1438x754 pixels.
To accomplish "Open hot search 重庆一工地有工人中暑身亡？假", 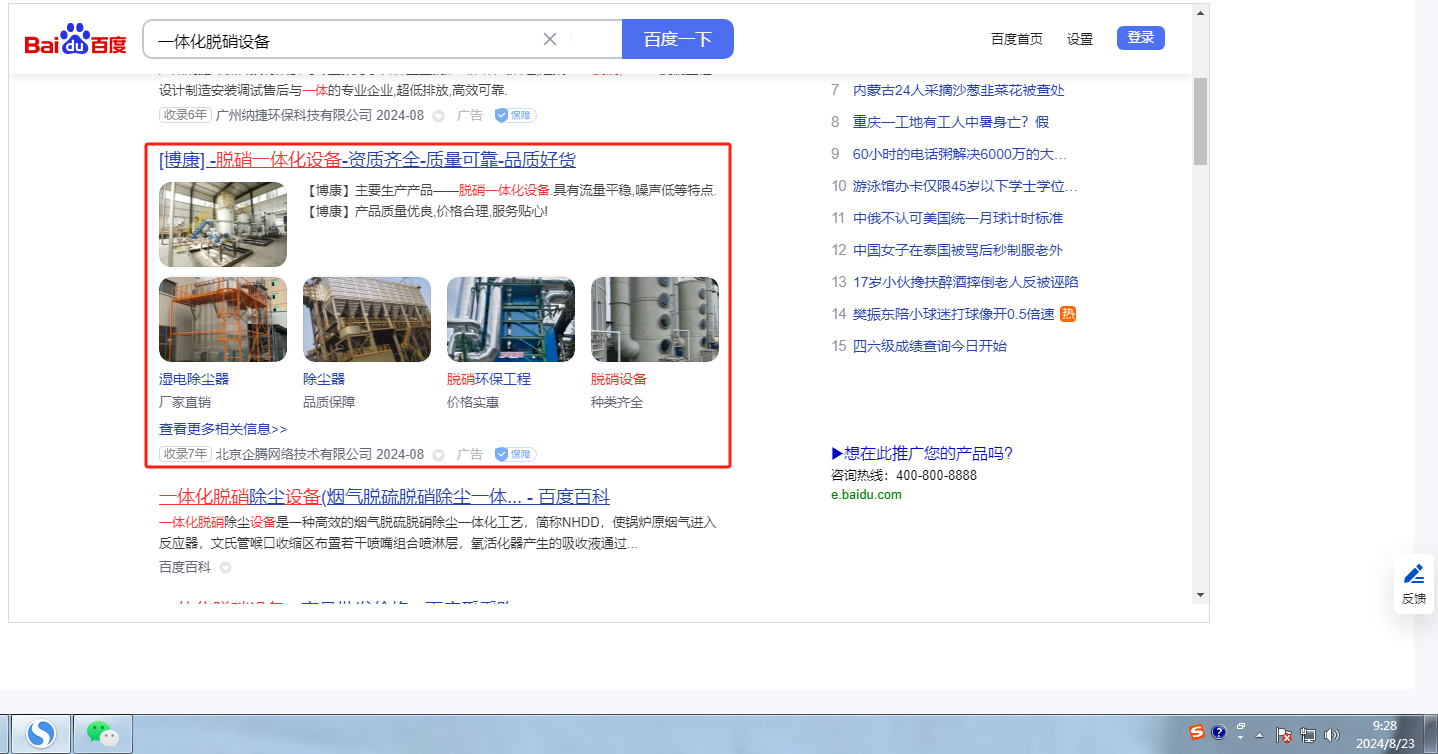I will [951, 122].
